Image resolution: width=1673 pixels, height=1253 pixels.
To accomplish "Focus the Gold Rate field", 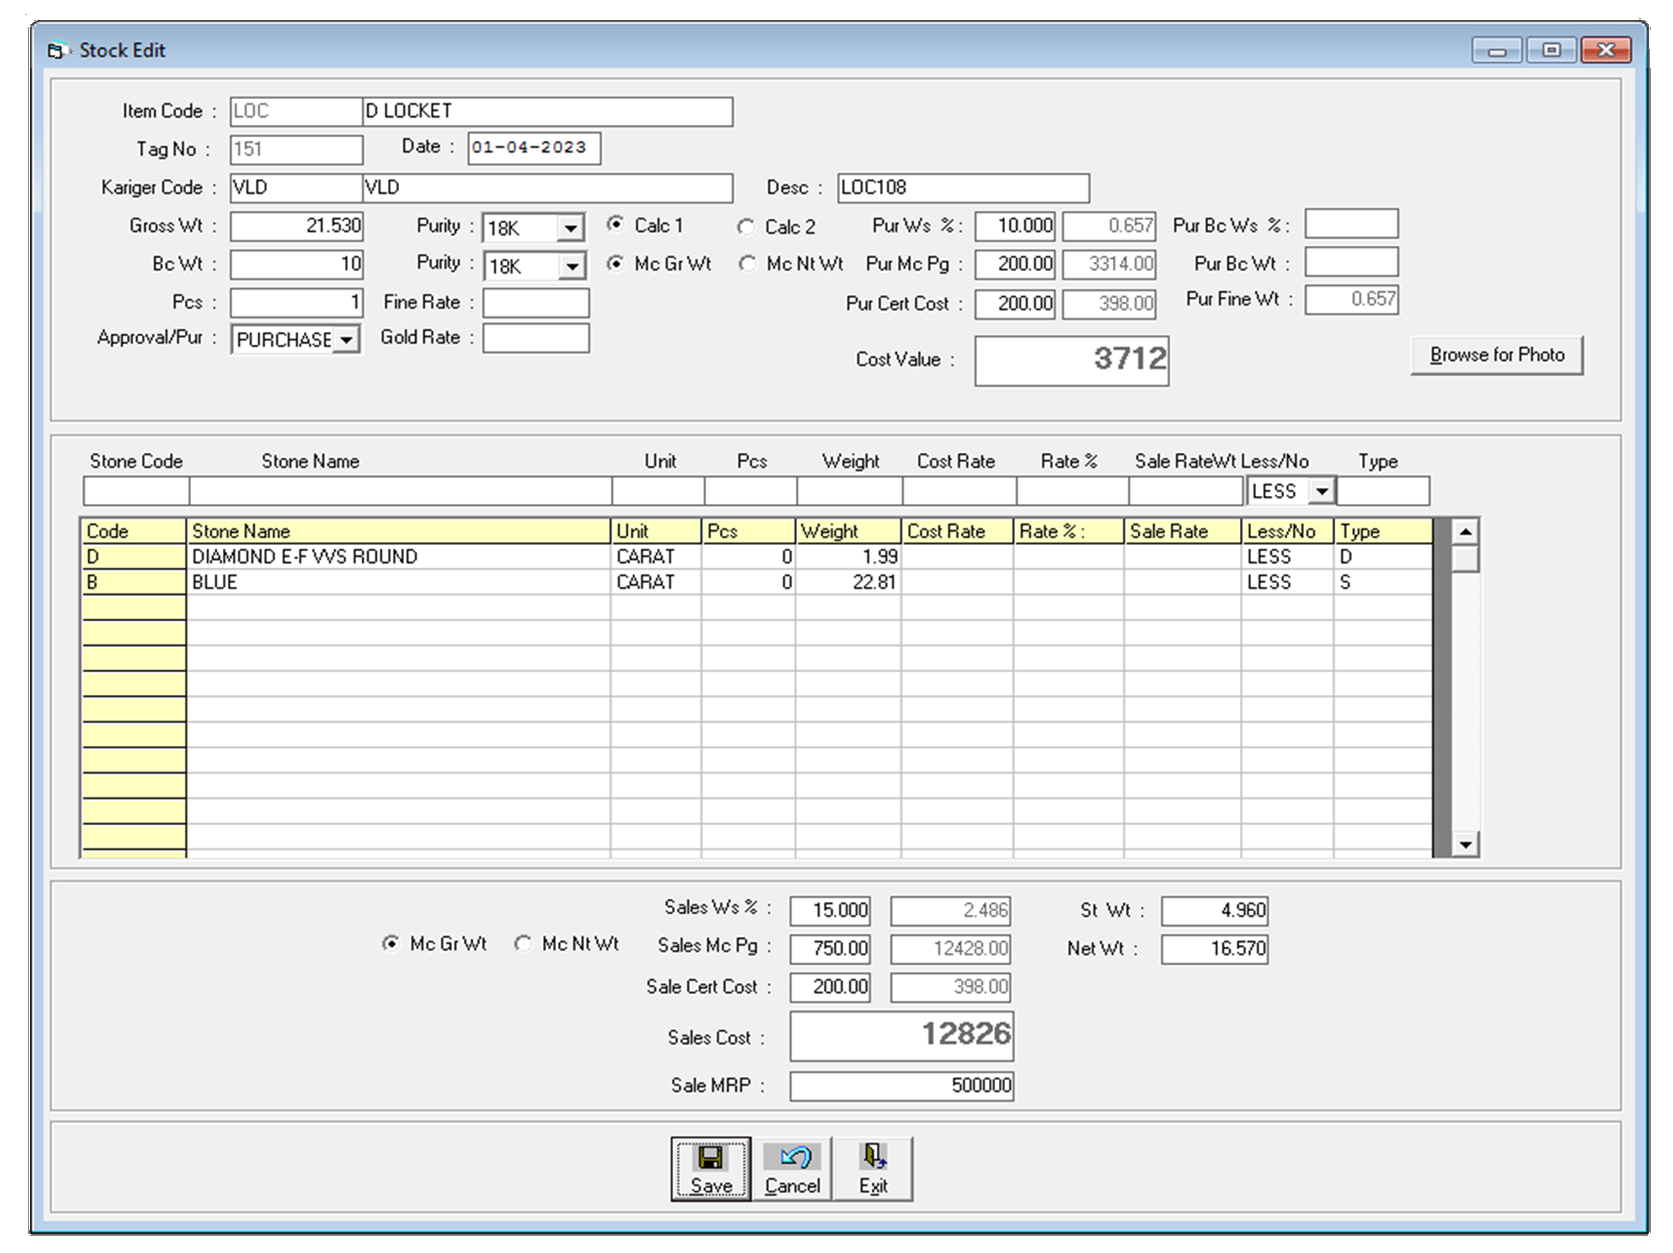I will [536, 338].
